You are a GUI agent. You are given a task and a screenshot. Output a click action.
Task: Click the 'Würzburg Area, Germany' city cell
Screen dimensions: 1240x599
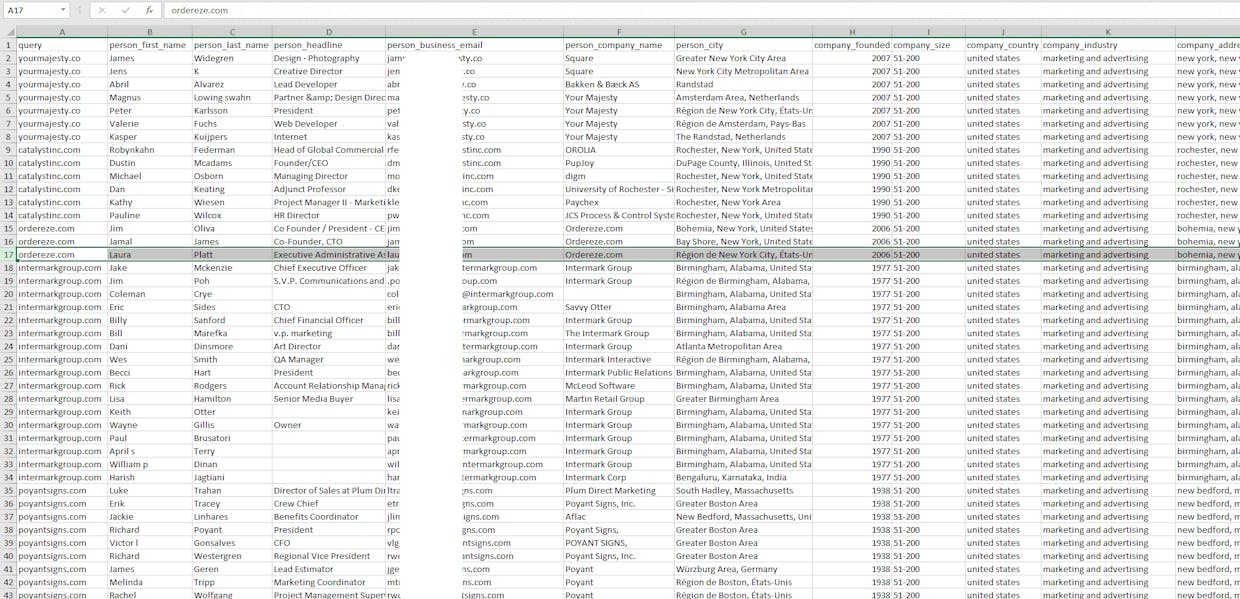pos(744,569)
